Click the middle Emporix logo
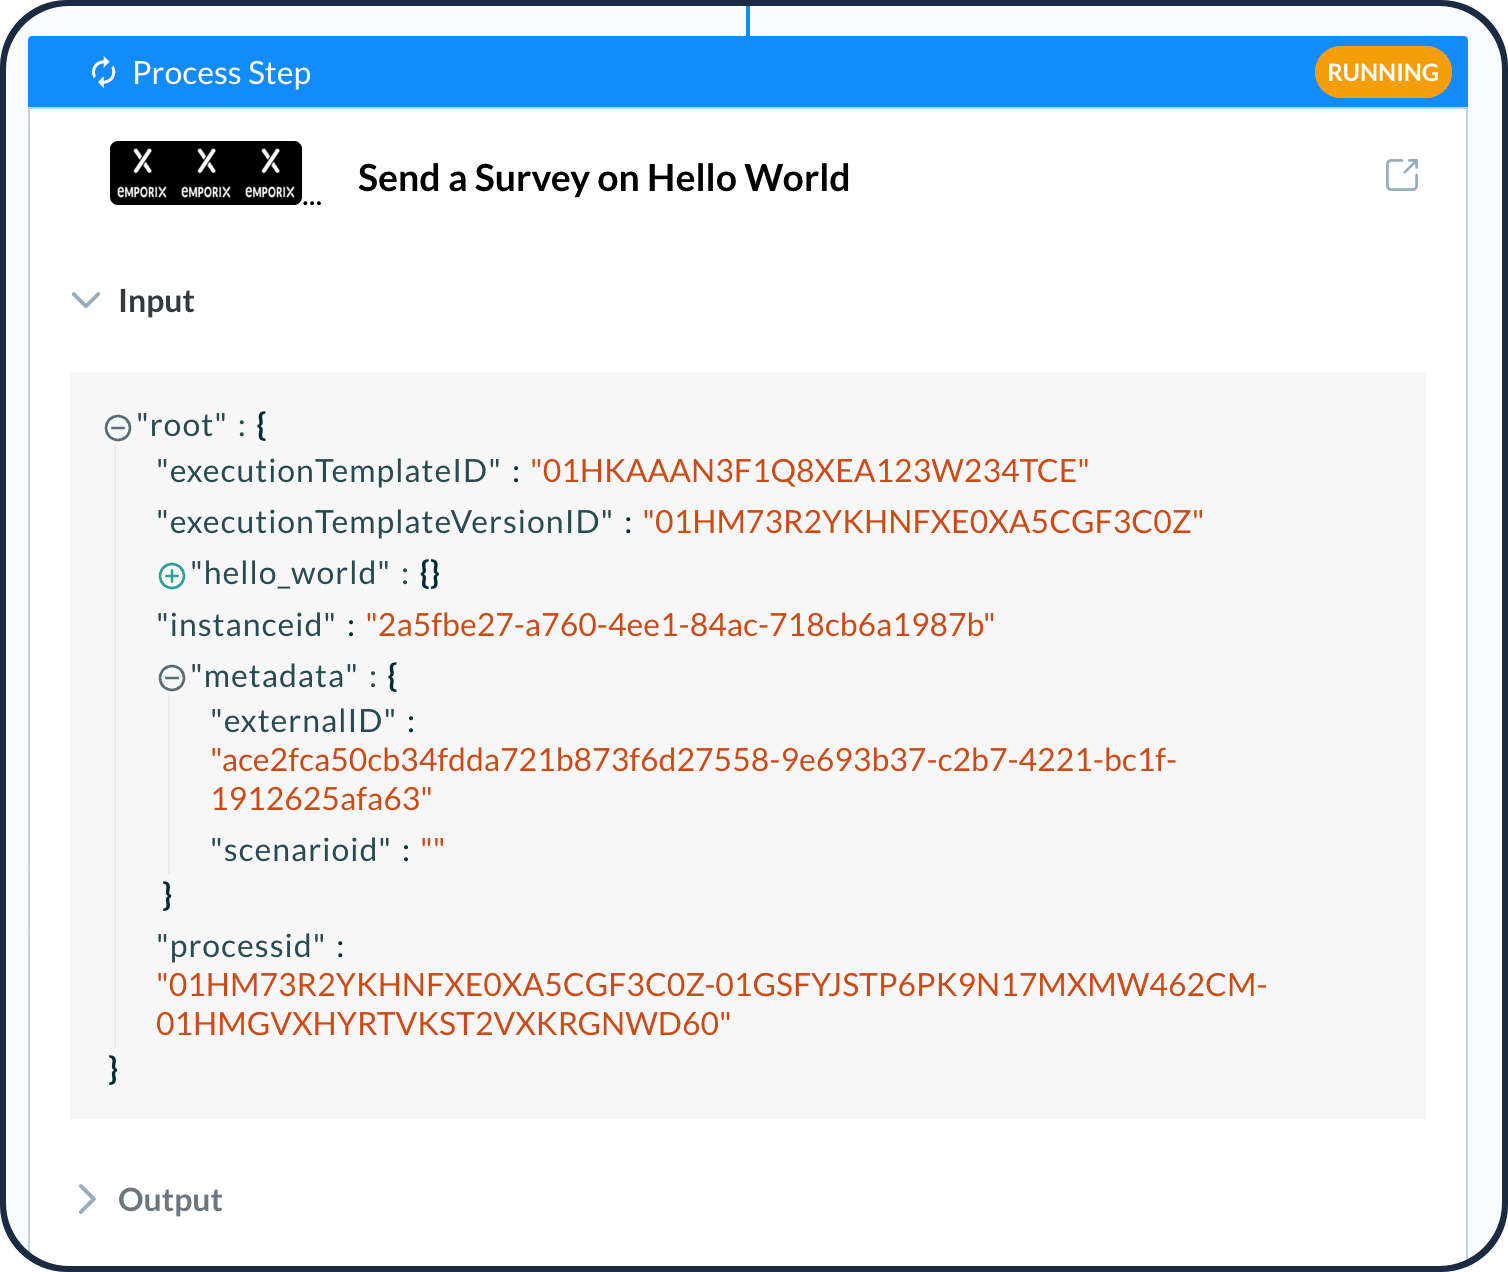1508x1272 pixels. (x=206, y=173)
